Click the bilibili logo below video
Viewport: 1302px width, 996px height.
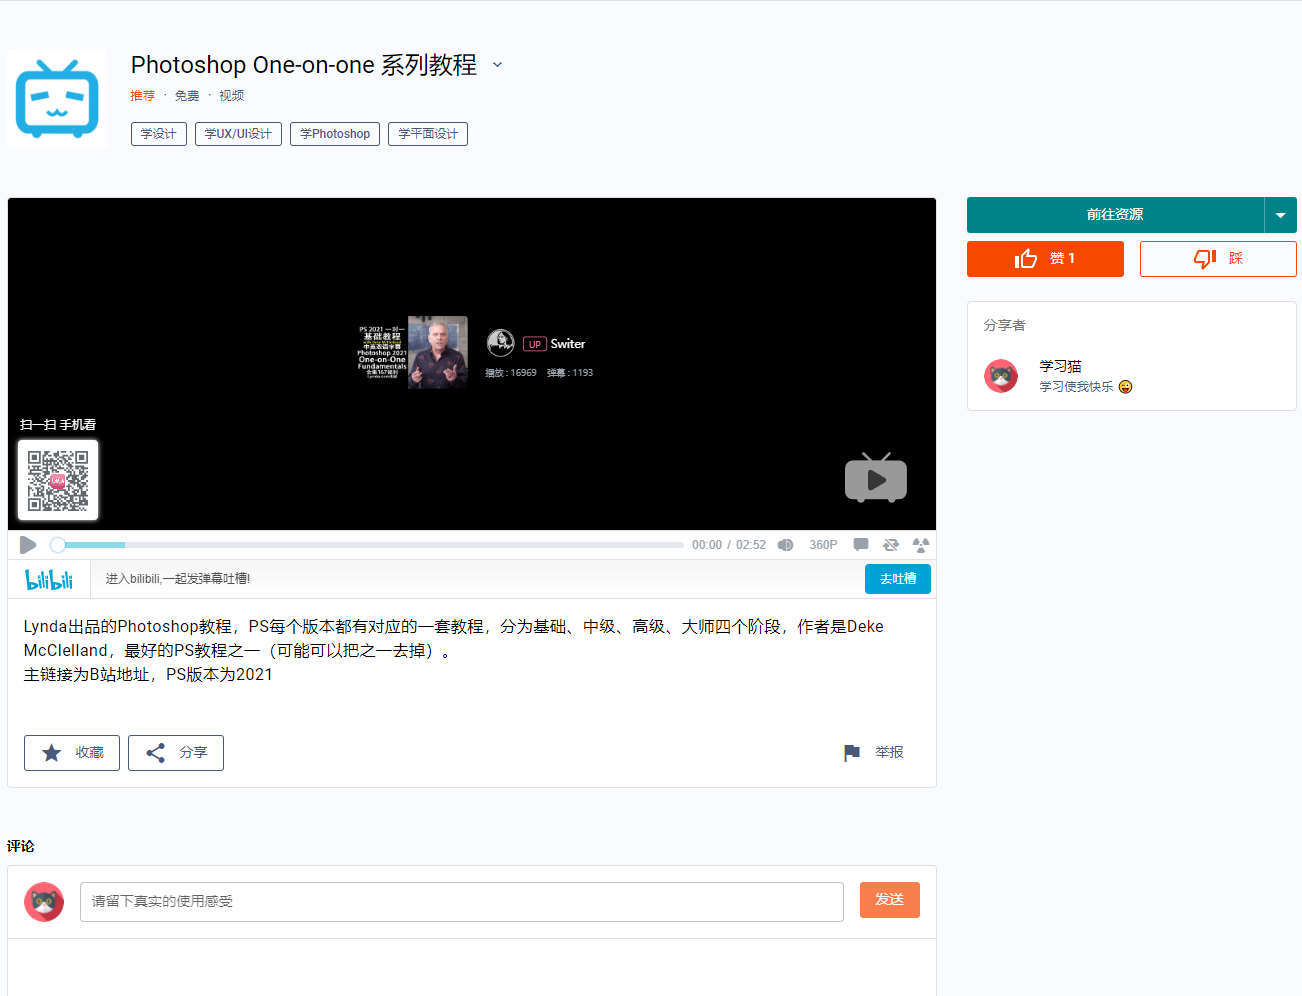(49, 579)
